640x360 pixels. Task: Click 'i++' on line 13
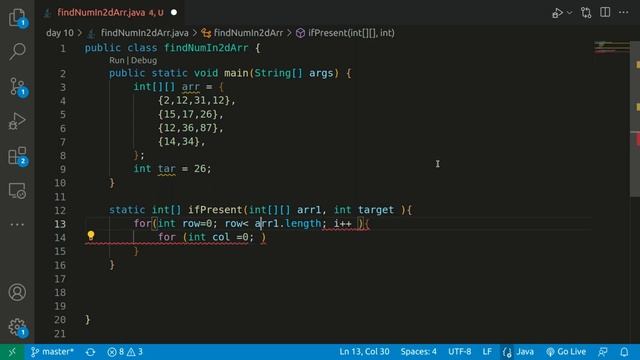coord(342,224)
